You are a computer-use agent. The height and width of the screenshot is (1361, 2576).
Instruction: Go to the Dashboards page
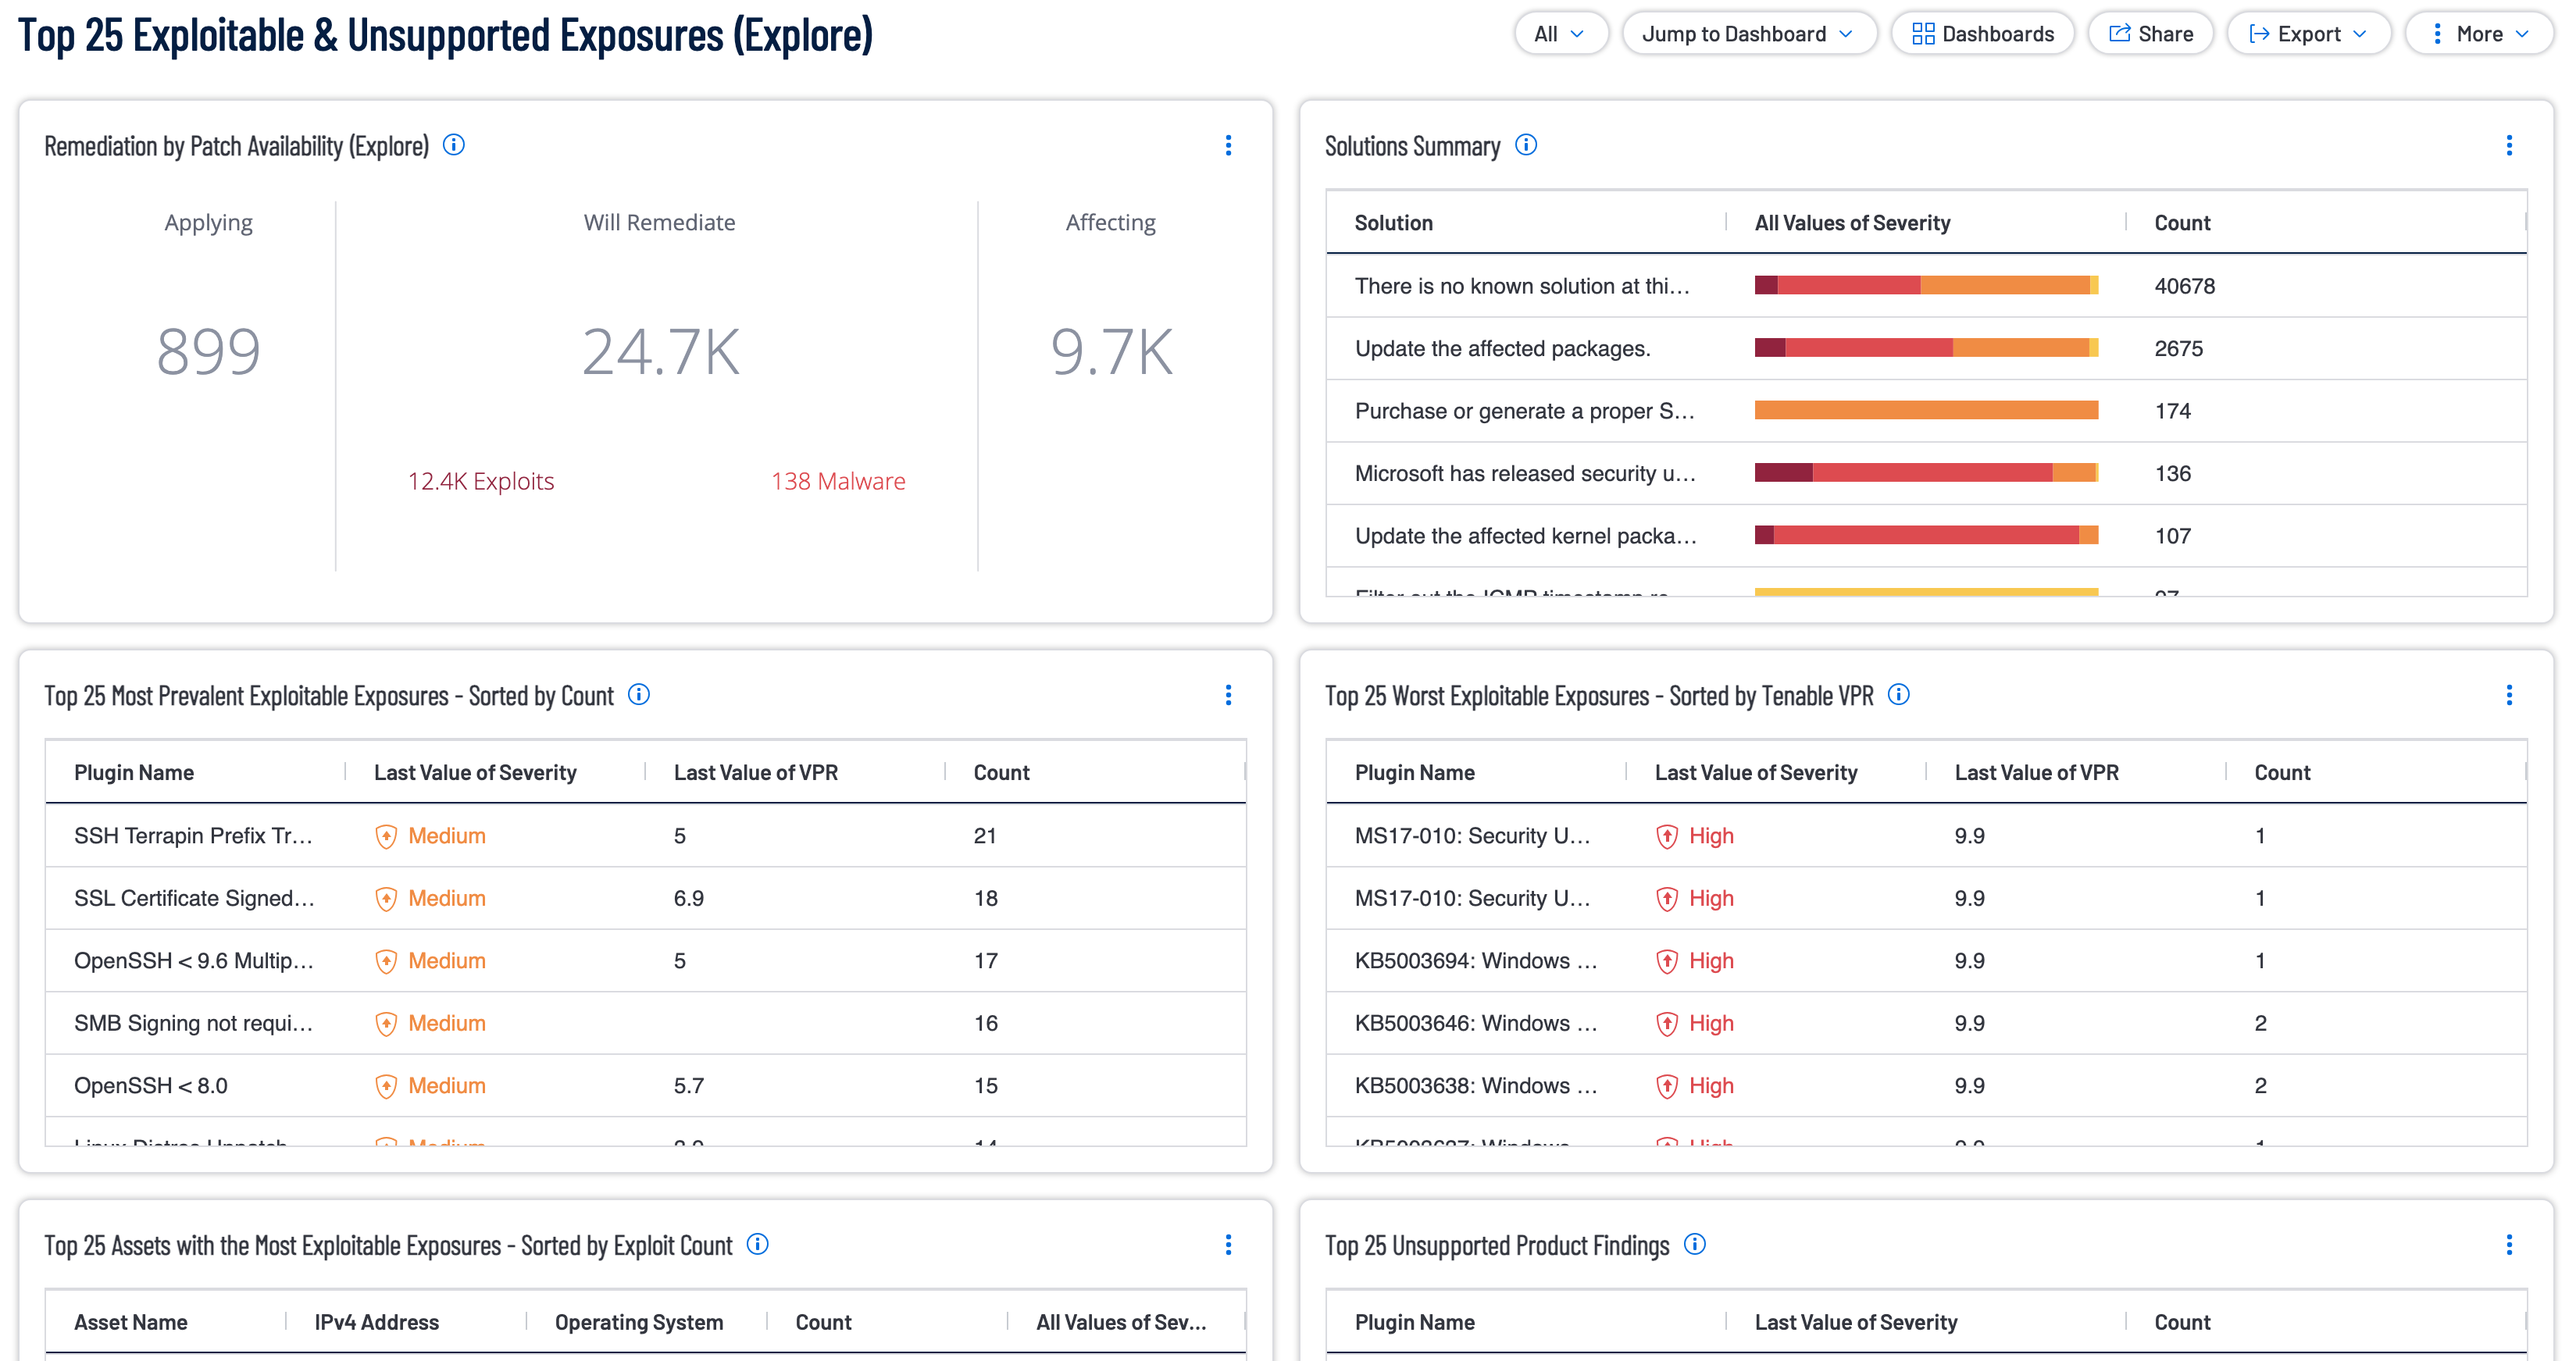pos(1983,34)
